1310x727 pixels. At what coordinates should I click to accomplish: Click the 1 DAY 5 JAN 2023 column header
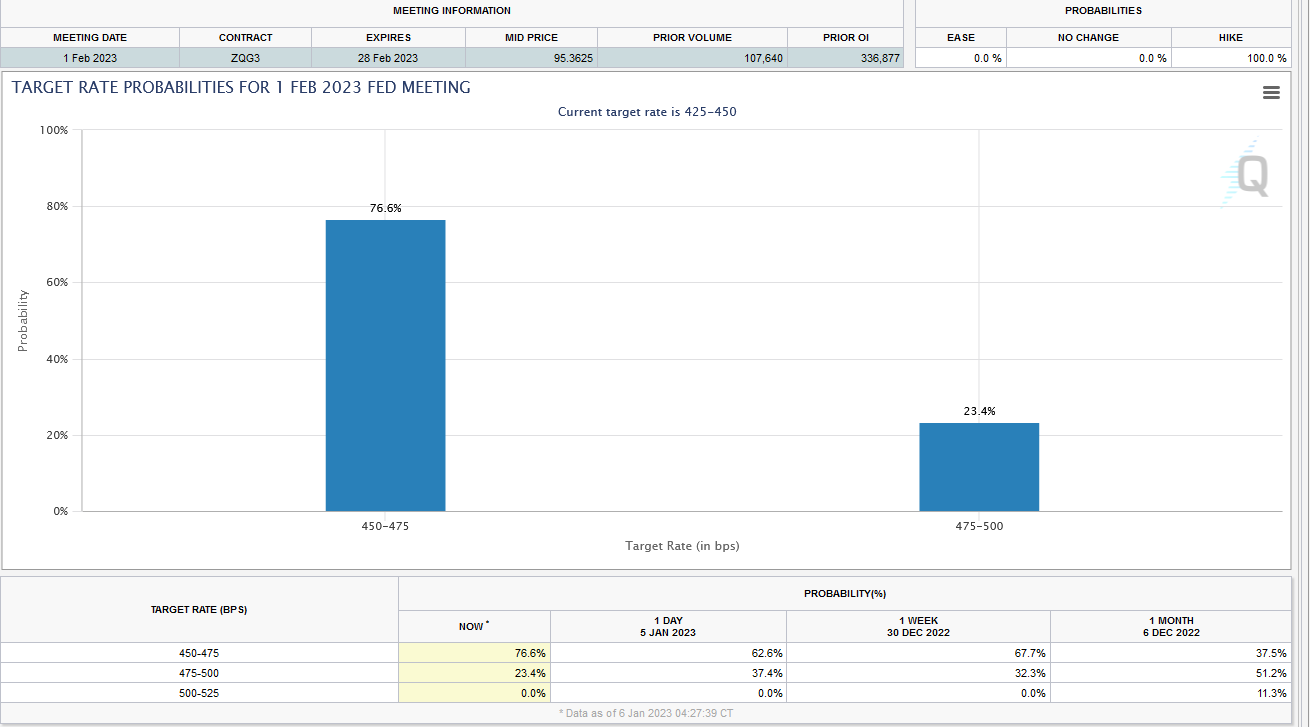pos(668,626)
